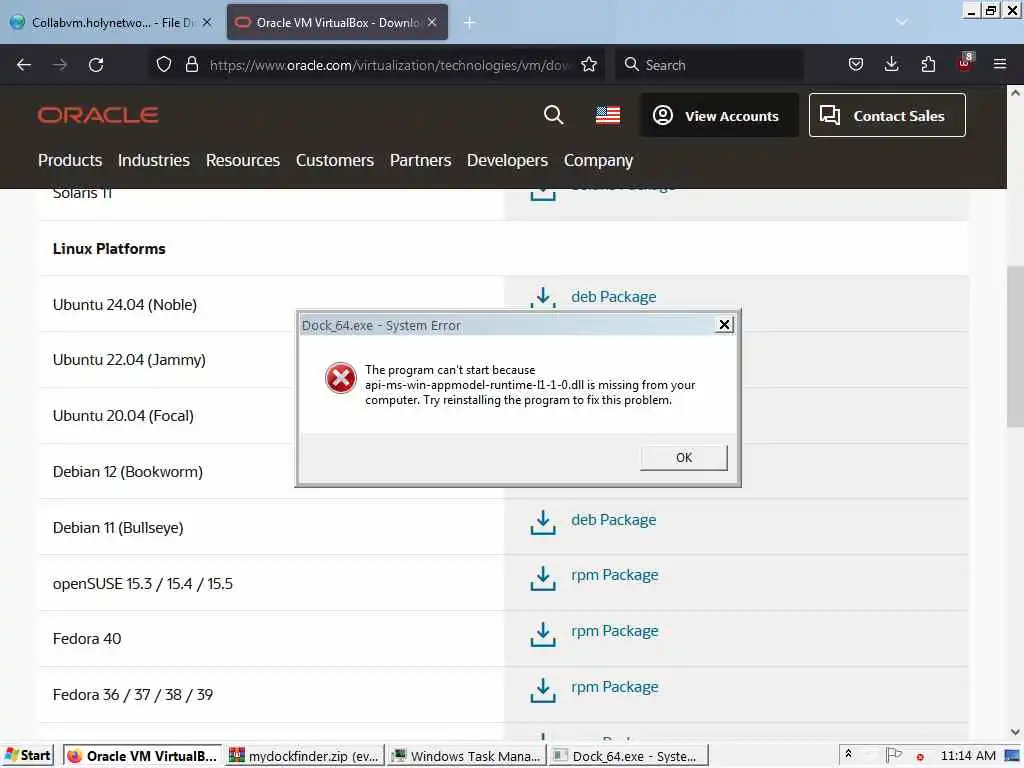Image resolution: width=1024 pixels, height=768 pixels.
Task: Open the Developers menu
Action: pos(507,161)
